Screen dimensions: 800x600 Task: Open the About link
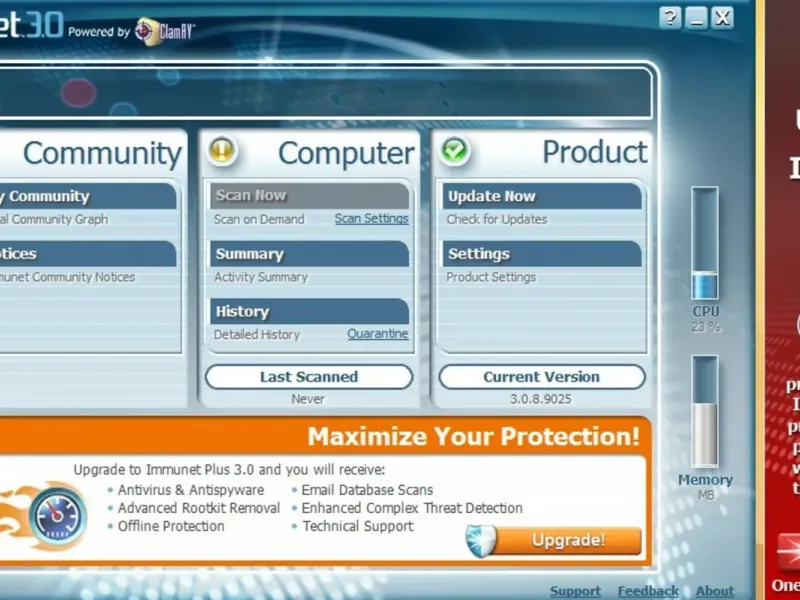[714, 591]
